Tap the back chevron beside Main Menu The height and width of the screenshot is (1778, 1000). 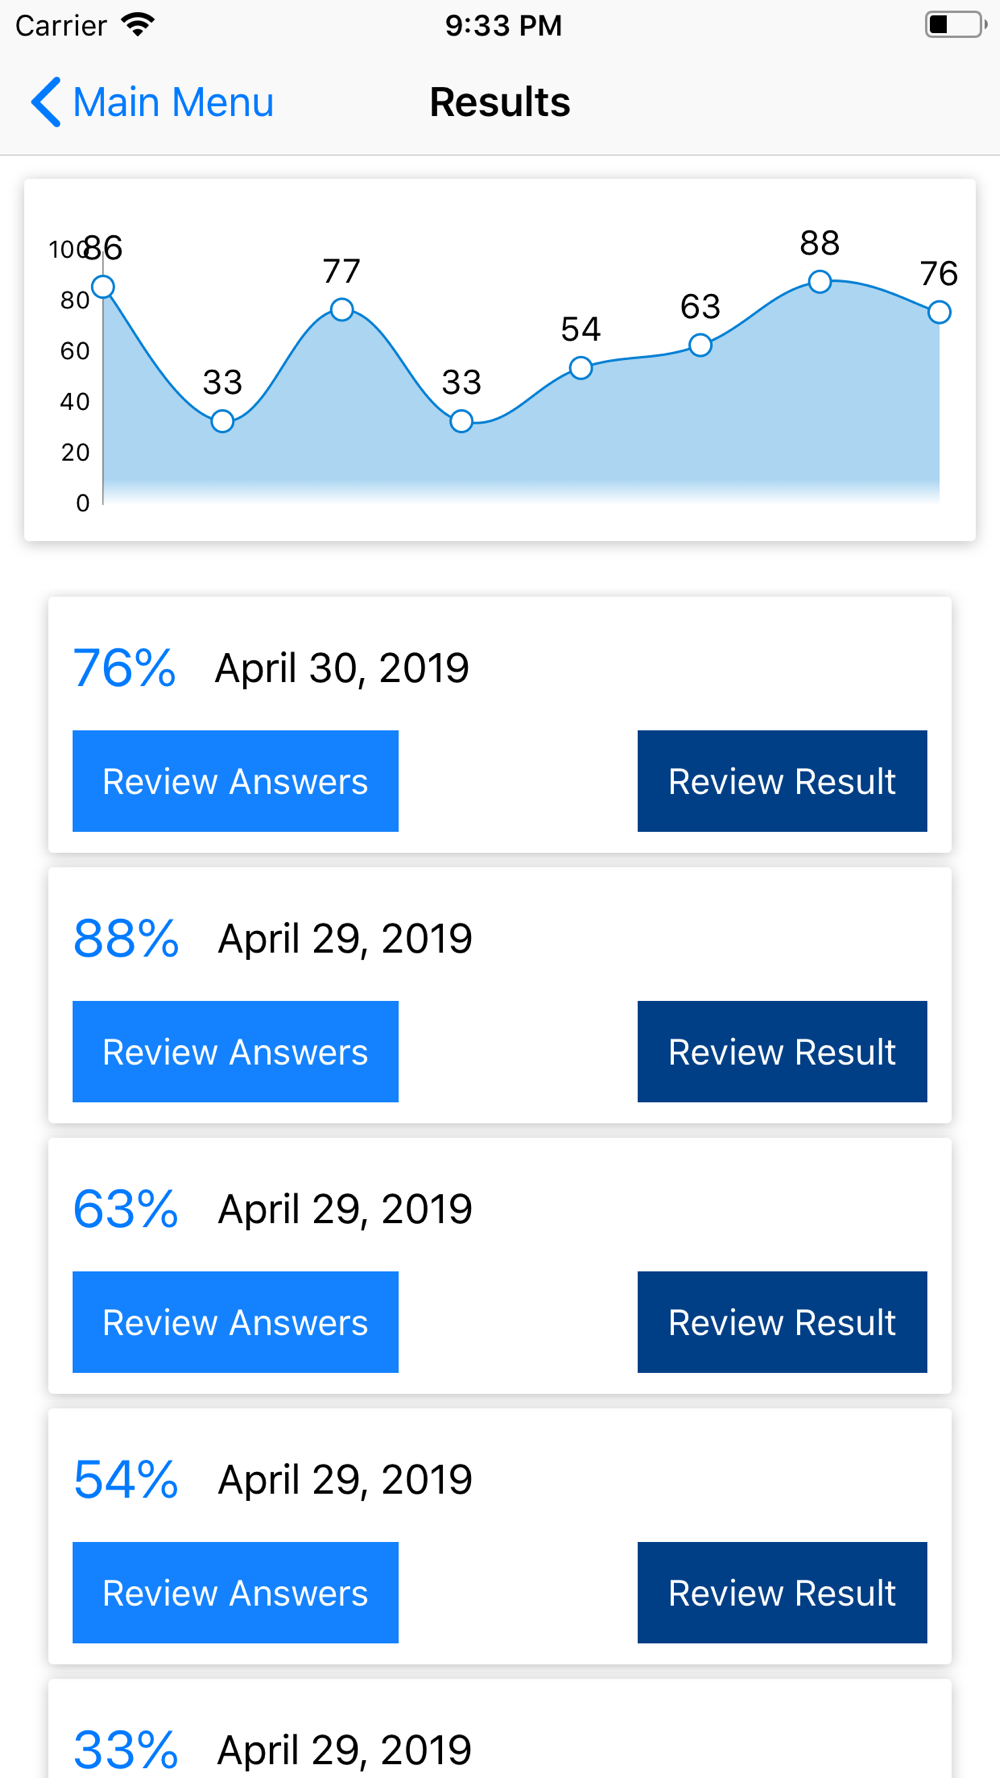(x=46, y=102)
